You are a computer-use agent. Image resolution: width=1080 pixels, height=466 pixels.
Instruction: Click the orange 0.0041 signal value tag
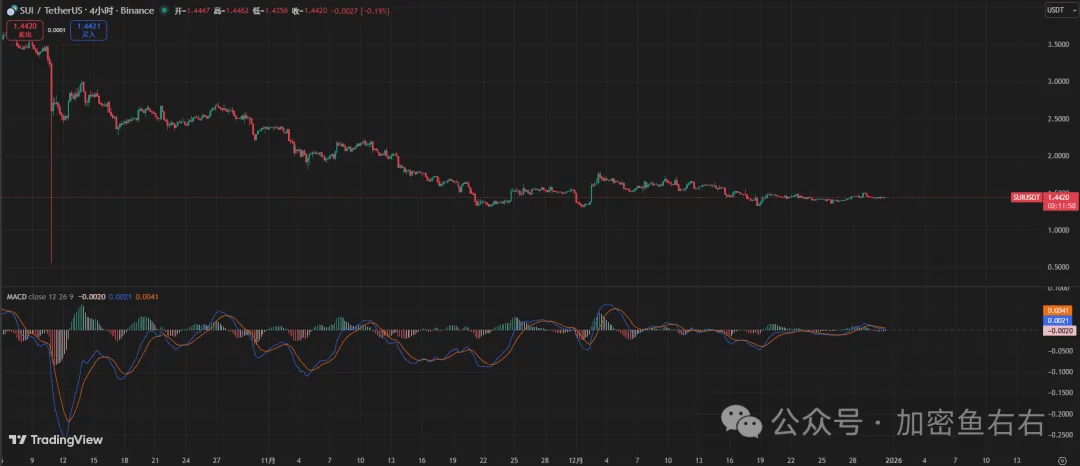(1059, 310)
